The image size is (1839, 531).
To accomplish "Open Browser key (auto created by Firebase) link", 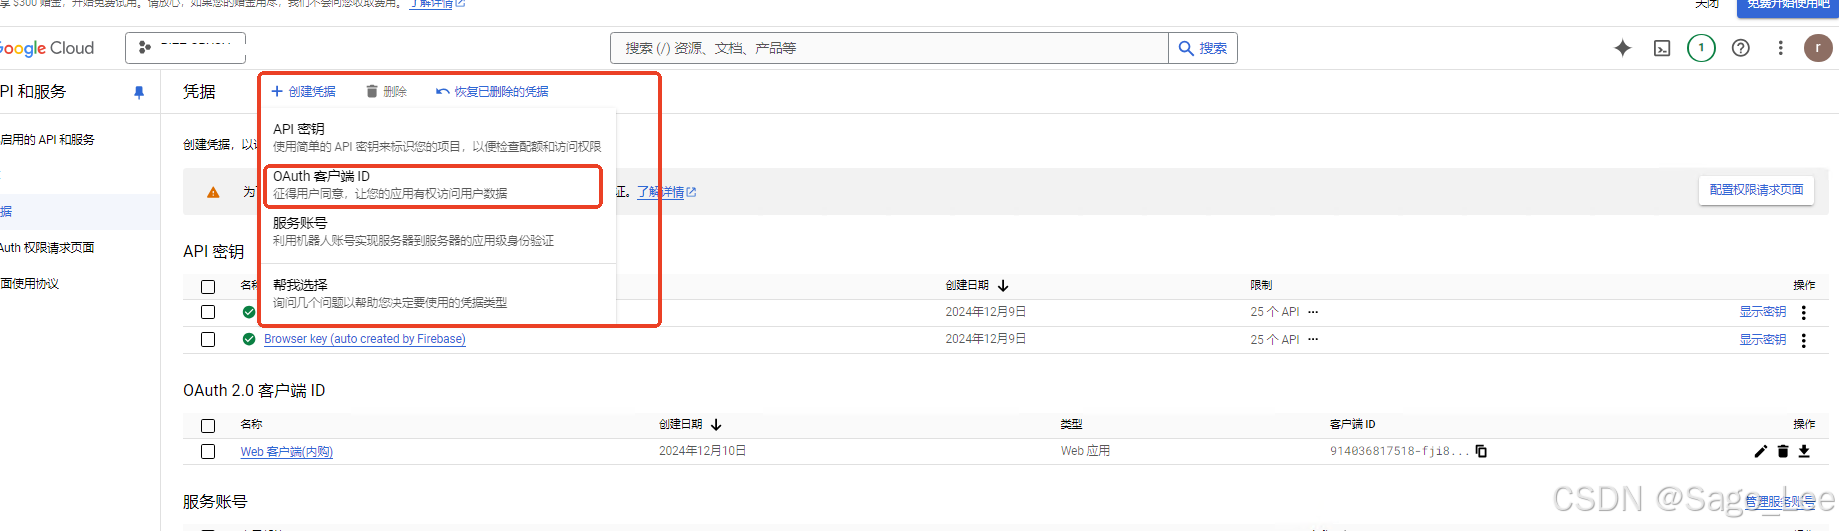I will point(365,339).
